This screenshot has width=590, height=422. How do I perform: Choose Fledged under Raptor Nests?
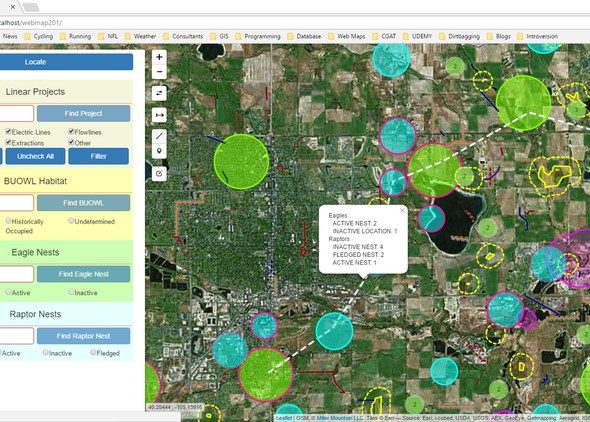coord(93,352)
